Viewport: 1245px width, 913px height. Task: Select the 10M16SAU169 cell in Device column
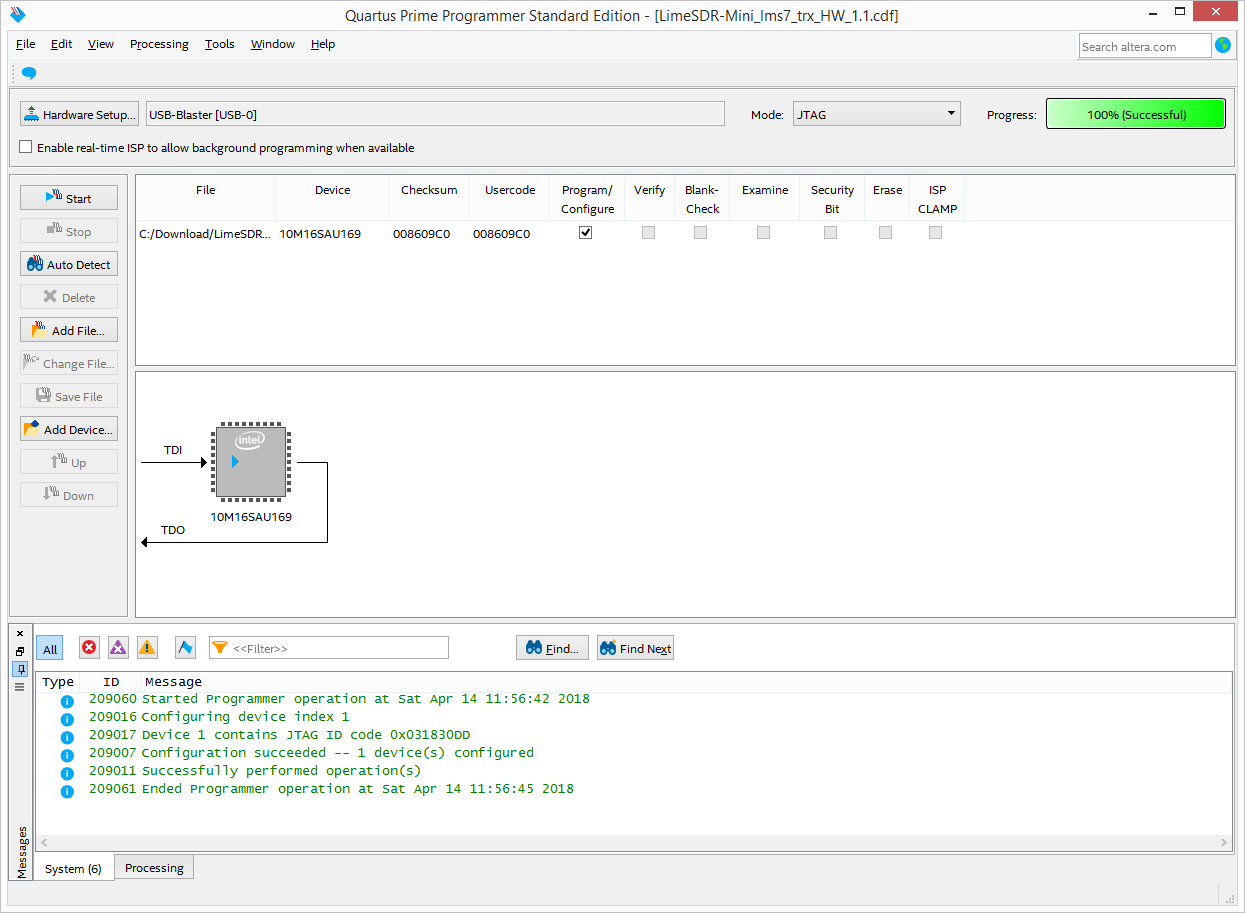pos(320,233)
